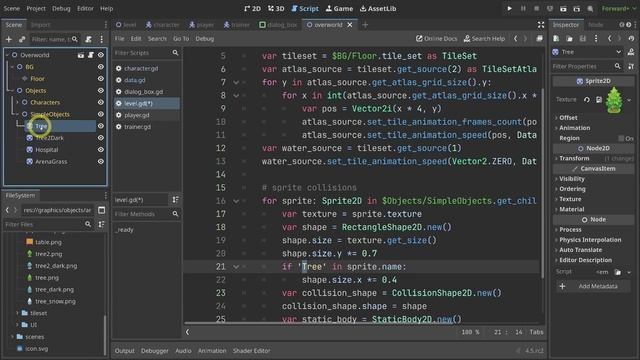This screenshot has width=640, height=360.
Task: Toggle distraction free mode icon
Action: (541, 25)
